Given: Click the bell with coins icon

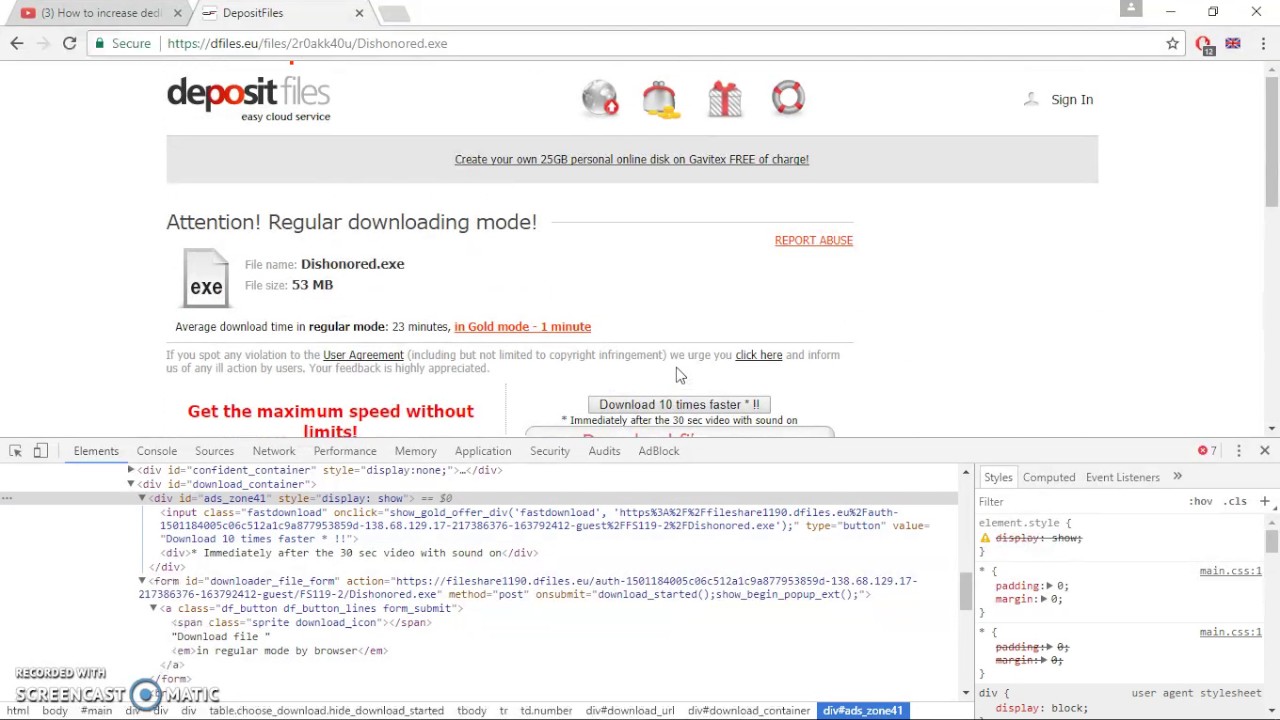Looking at the screenshot, I should 661,99.
